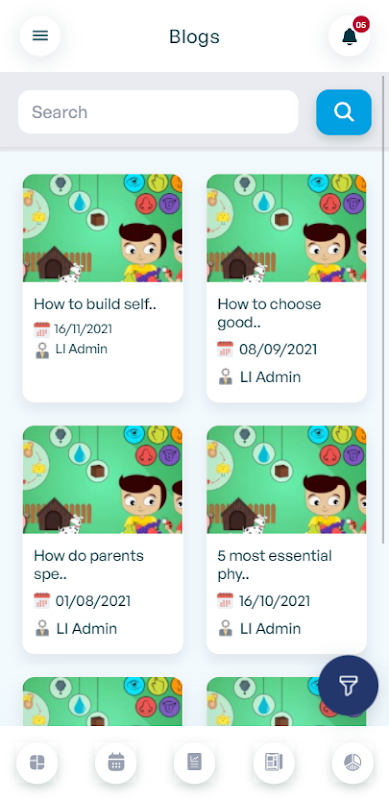The width and height of the screenshot is (389, 800).
Task: Open the hamburger menu
Action: [x=40, y=36]
